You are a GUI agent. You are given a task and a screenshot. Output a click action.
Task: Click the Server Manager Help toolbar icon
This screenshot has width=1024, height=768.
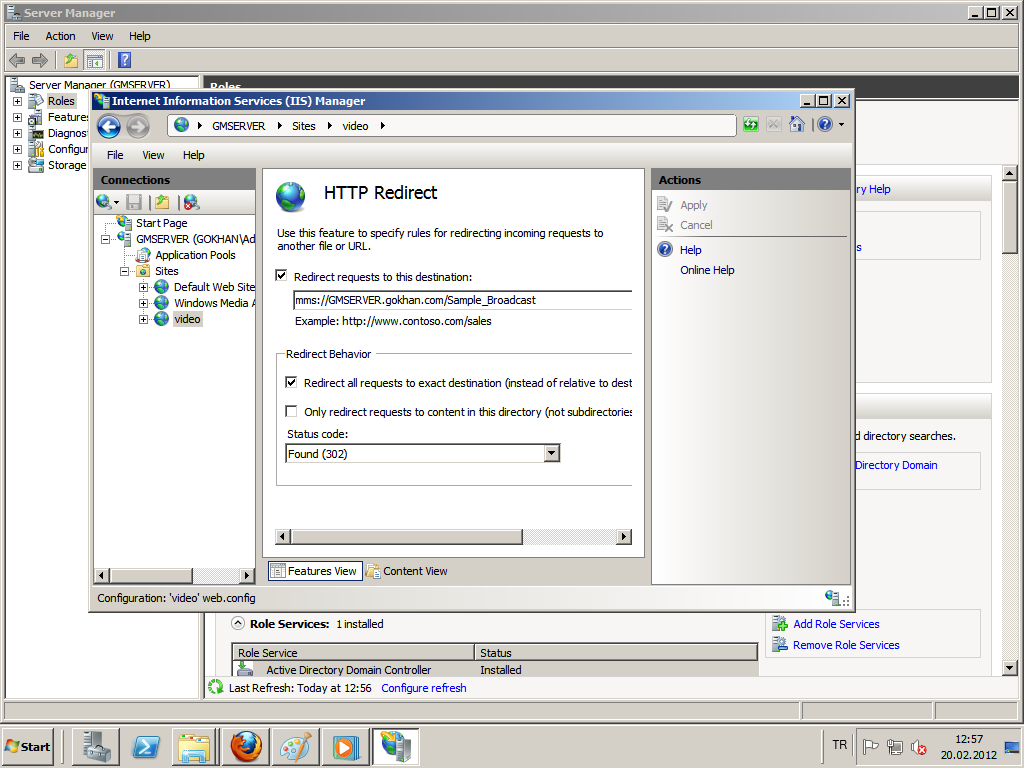(124, 61)
